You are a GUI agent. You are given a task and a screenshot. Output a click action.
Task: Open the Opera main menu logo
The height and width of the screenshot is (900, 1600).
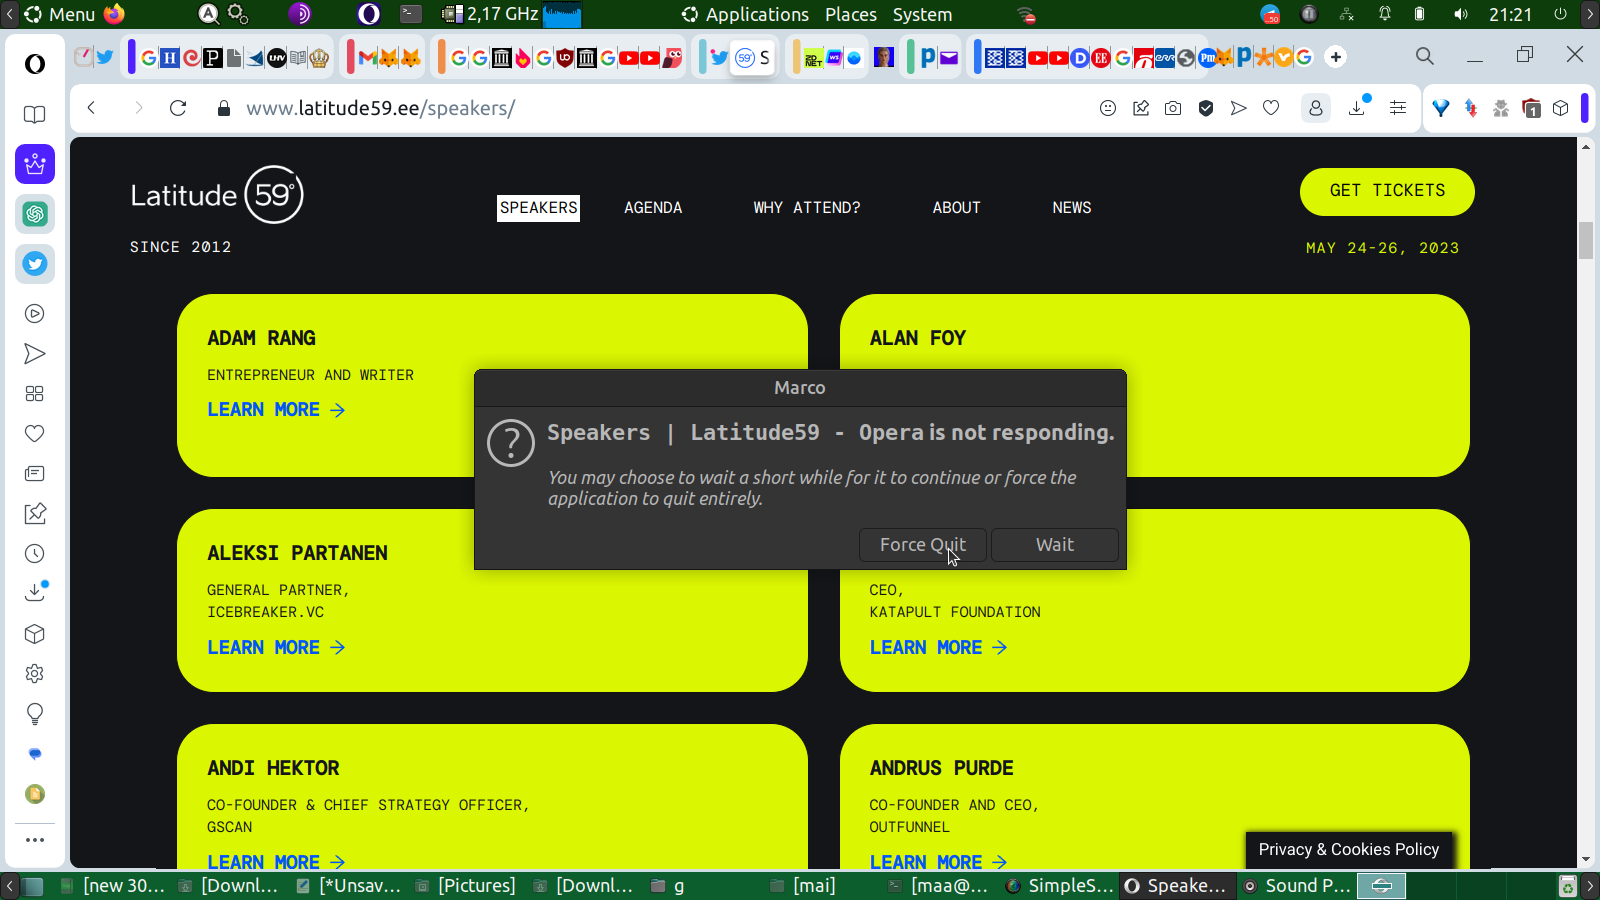click(x=35, y=64)
